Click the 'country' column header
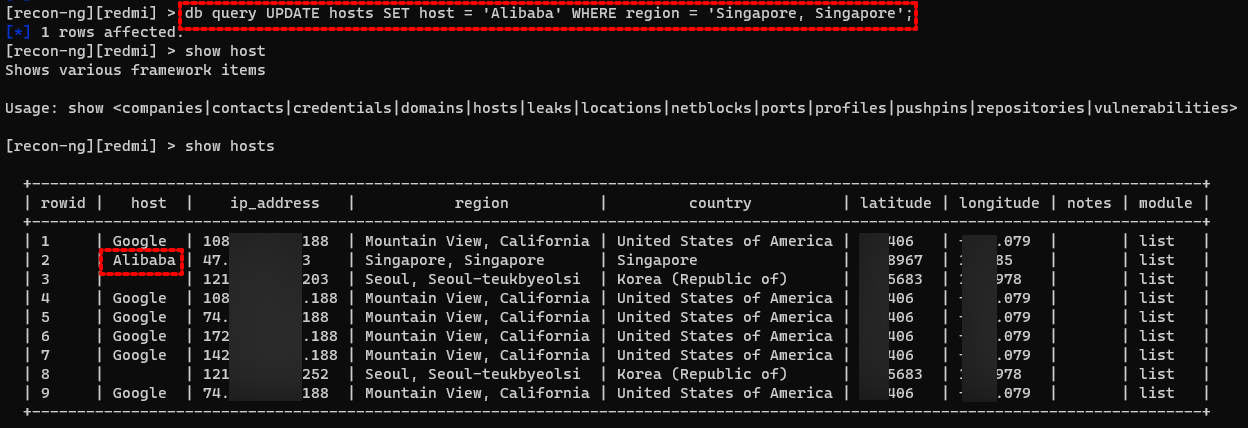 (x=720, y=203)
